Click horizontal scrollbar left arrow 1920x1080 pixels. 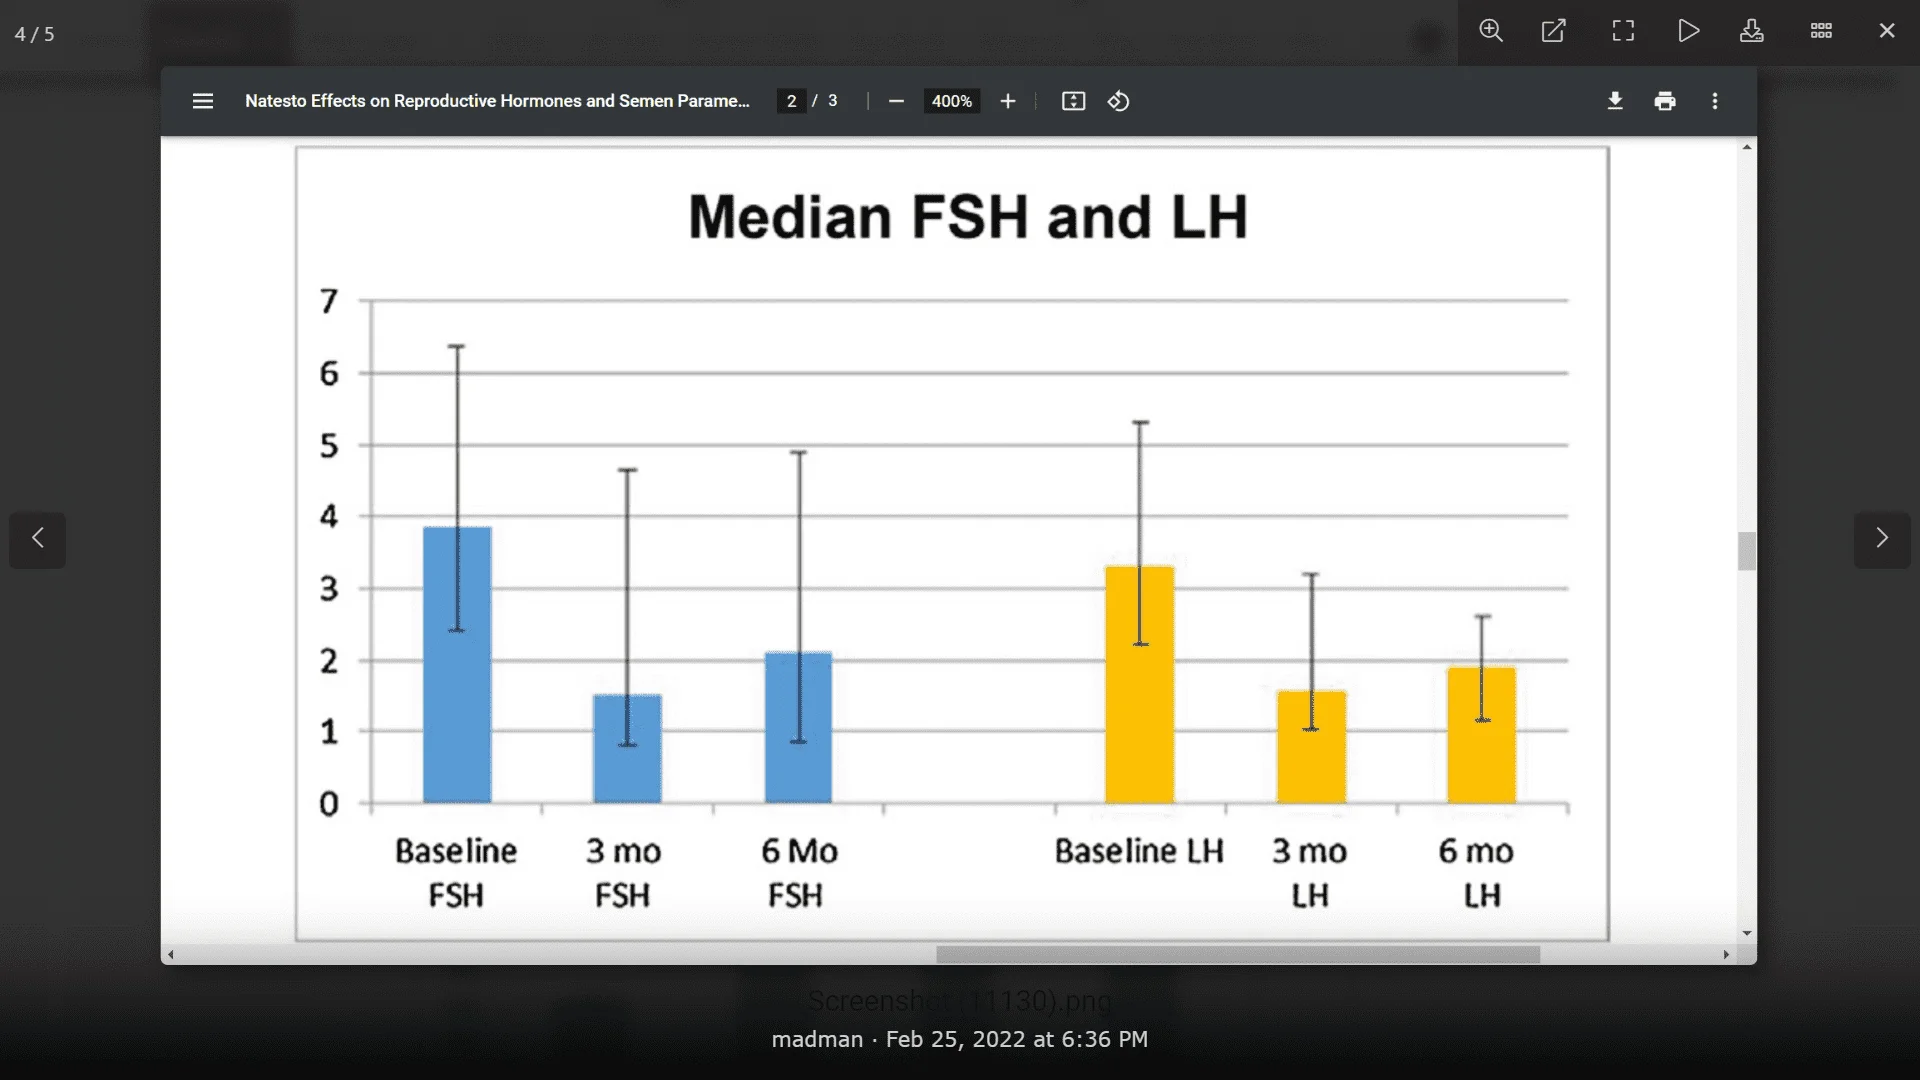coord(171,955)
